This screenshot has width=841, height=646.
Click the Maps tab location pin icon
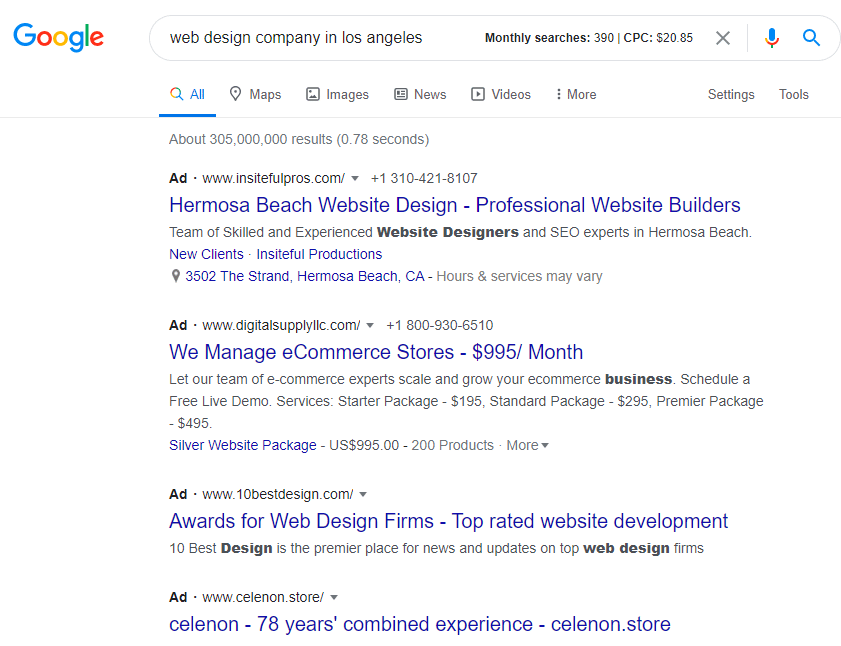tap(235, 94)
